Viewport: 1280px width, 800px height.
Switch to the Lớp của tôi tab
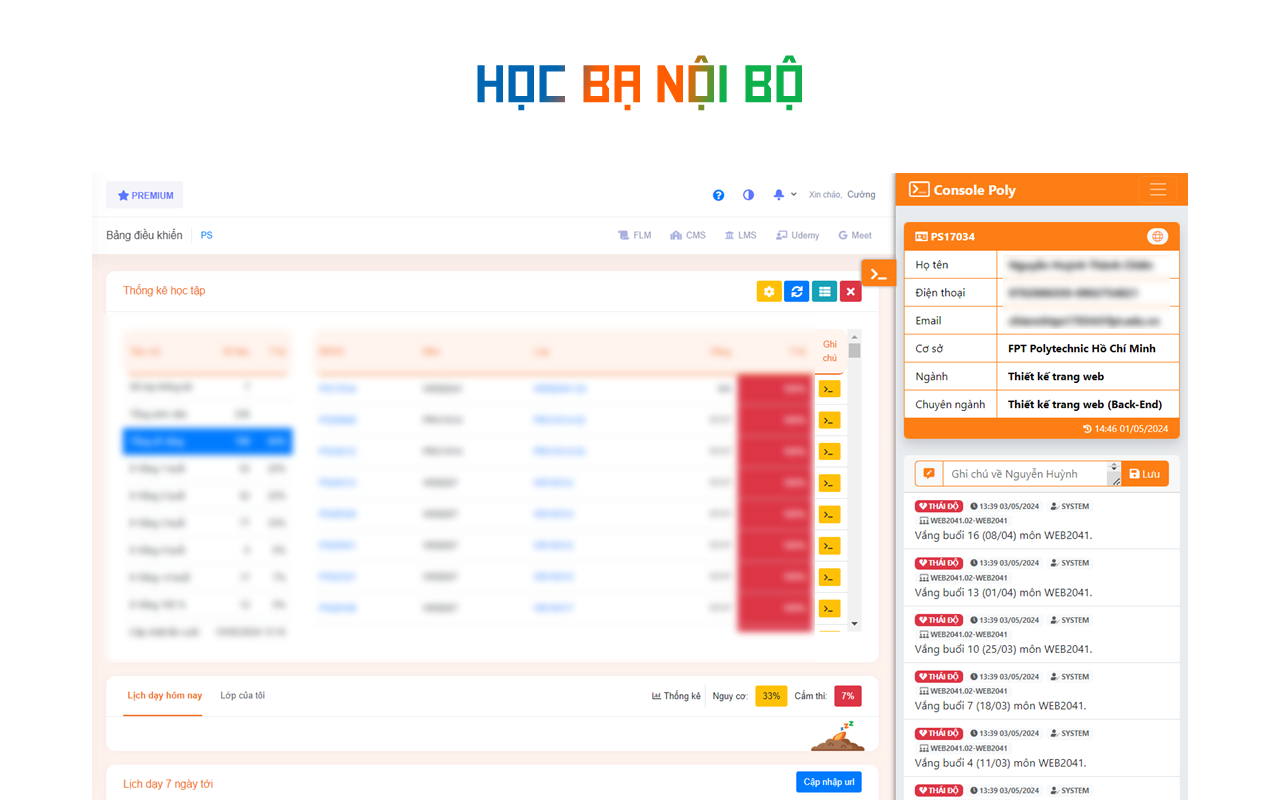click(243, 695)
